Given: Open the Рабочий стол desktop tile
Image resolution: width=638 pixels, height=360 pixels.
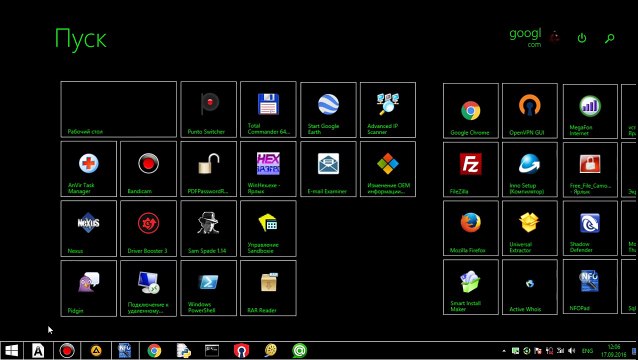Looking at the screenshot, I should [x=118, y=109].
